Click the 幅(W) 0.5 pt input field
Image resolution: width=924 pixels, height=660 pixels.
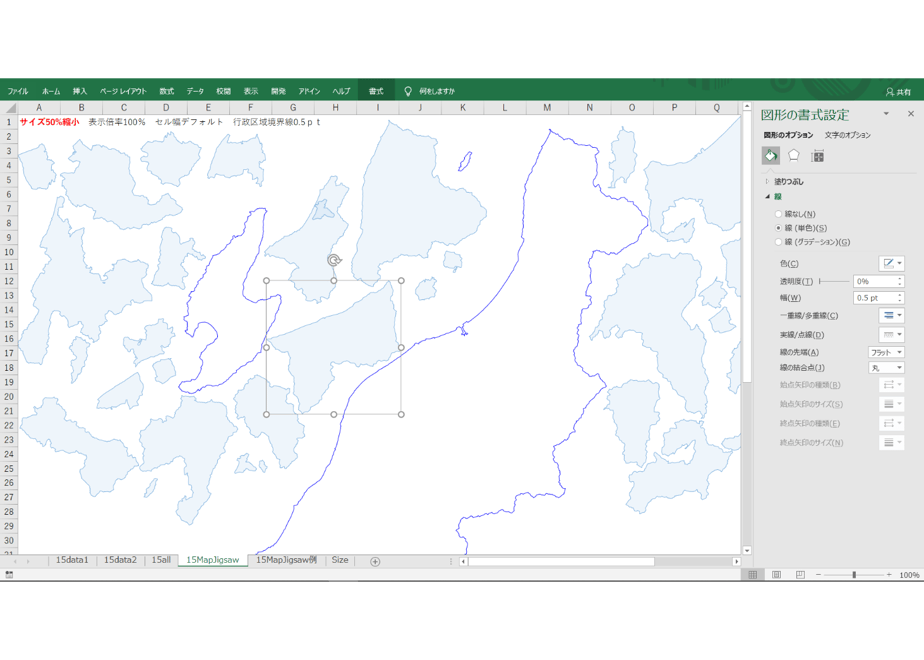click(874, 298)
